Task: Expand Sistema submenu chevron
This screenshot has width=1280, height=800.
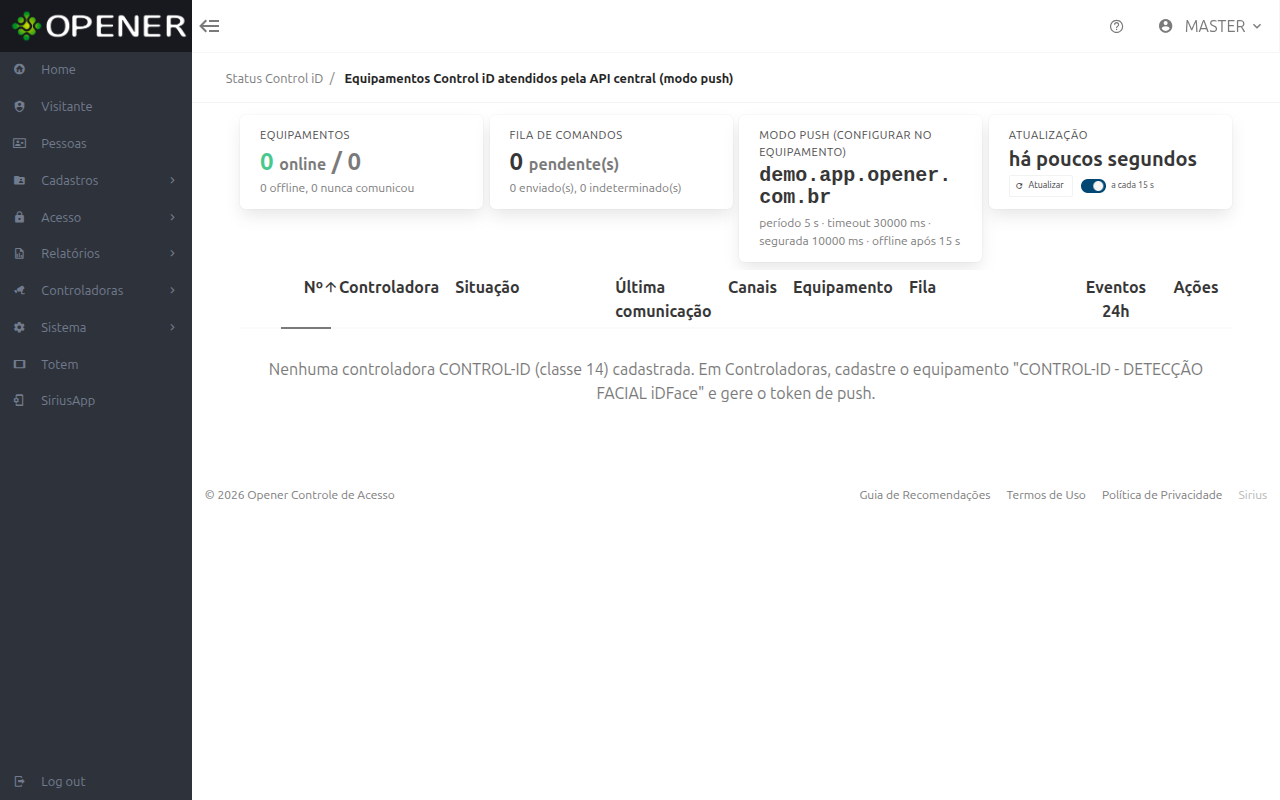Action: (173, 327)
